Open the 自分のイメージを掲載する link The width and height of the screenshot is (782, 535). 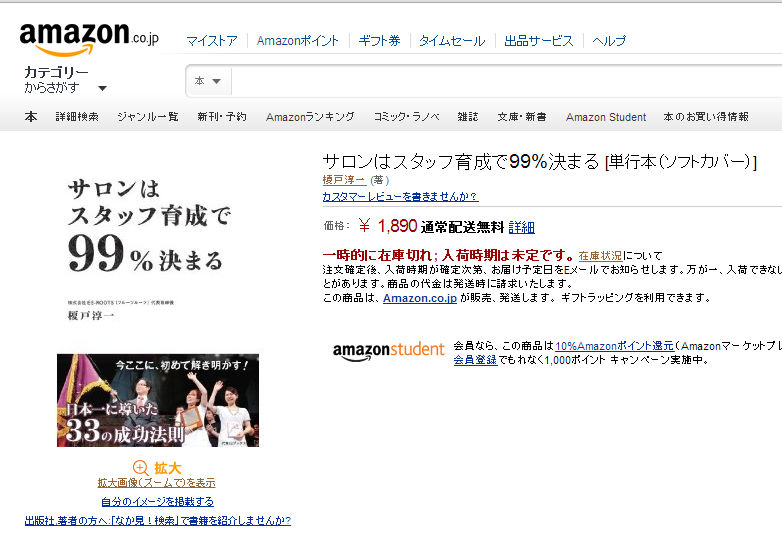click(158, 502)
